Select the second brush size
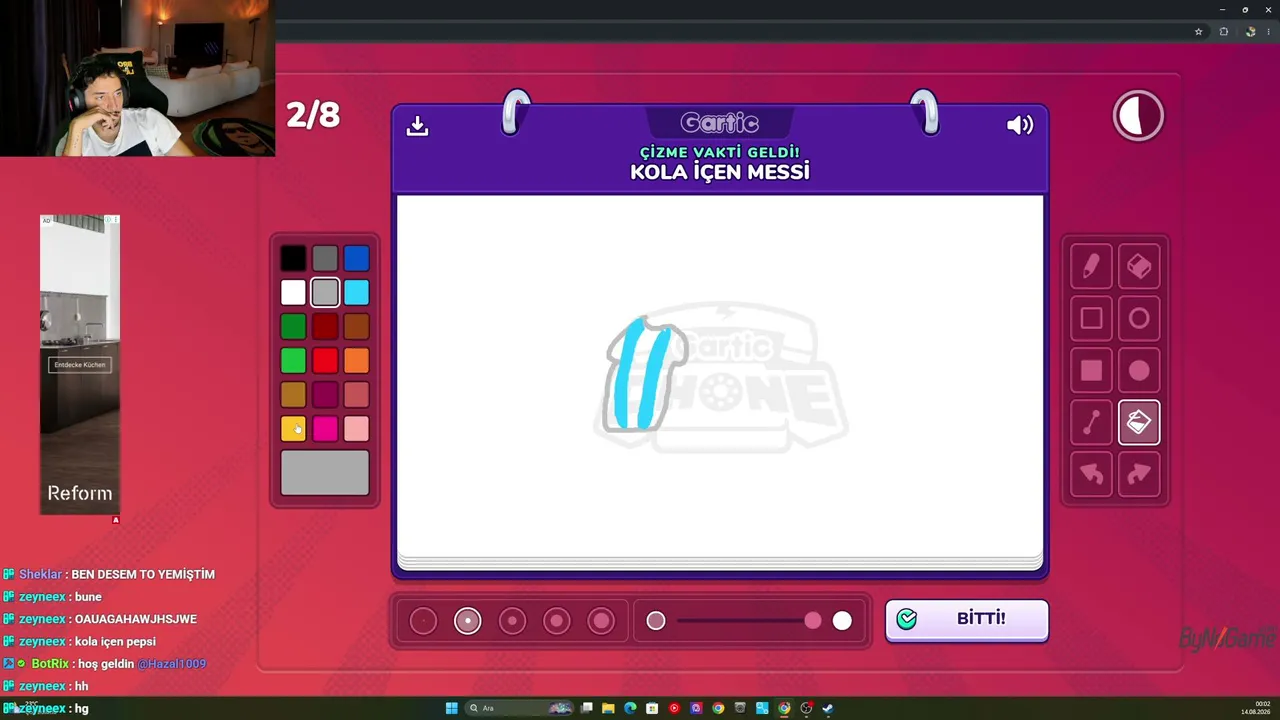 click(x=467, y=621)
